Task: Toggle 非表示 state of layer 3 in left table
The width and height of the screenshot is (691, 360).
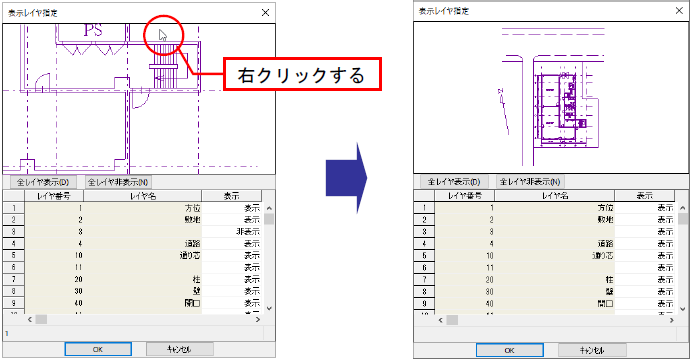Action: click(x=231, y=231)
